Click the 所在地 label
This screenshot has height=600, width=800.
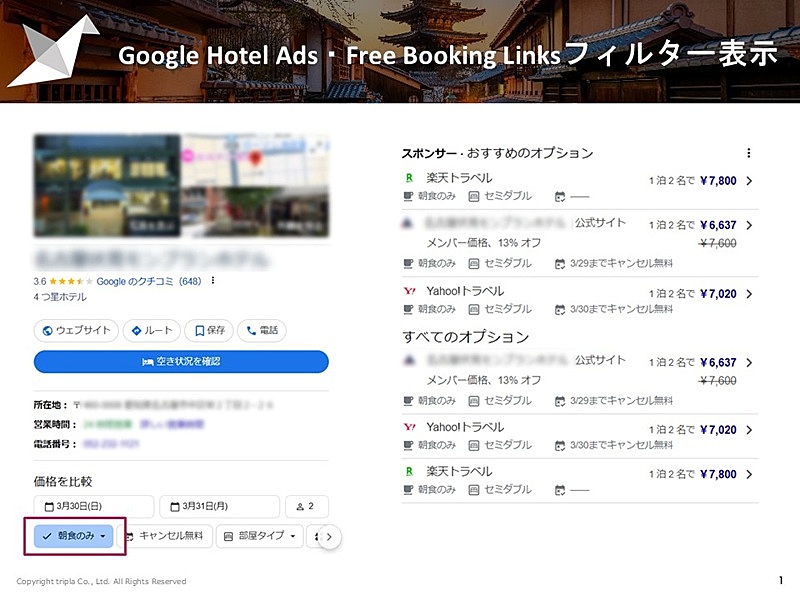51,405
